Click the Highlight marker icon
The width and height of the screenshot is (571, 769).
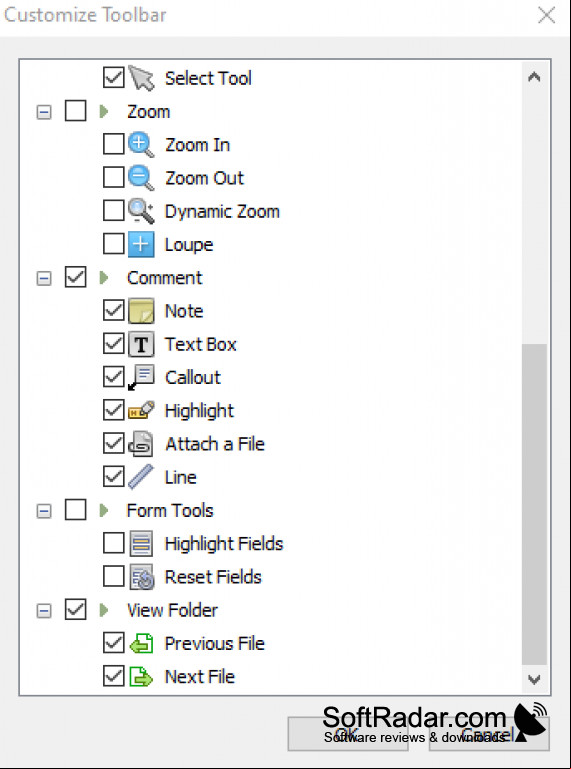click(141, 411)
